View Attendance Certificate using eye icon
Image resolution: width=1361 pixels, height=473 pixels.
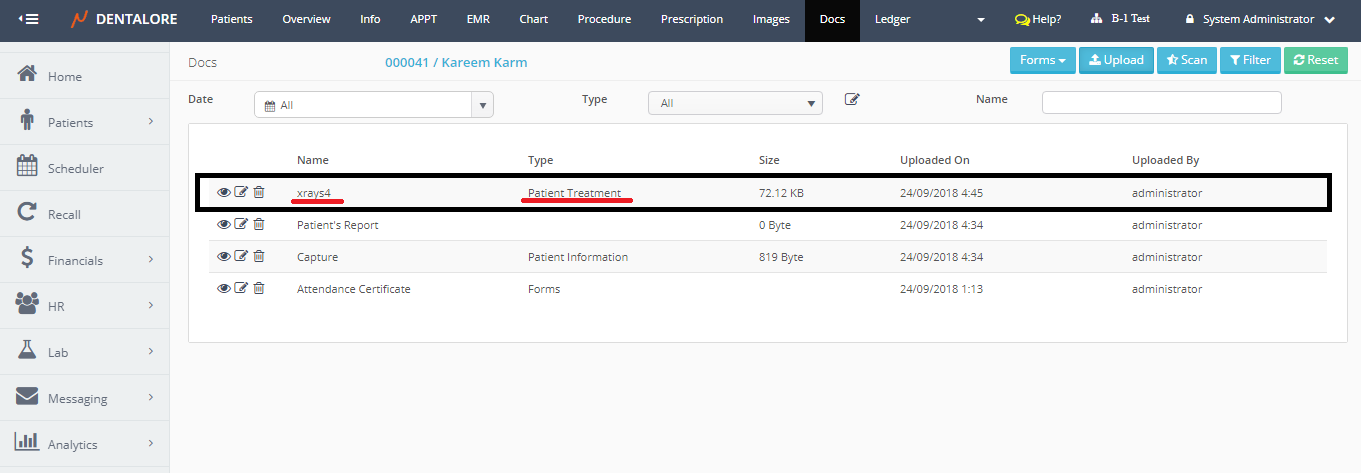click(224, 289)
